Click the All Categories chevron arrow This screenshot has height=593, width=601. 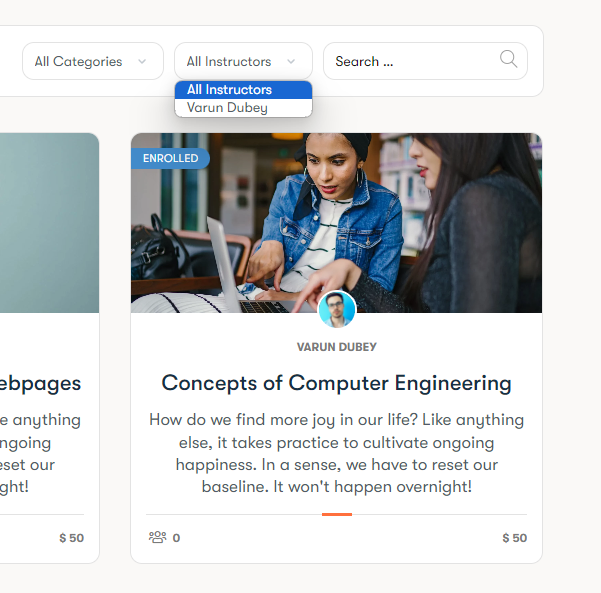(x=142, y=61)
